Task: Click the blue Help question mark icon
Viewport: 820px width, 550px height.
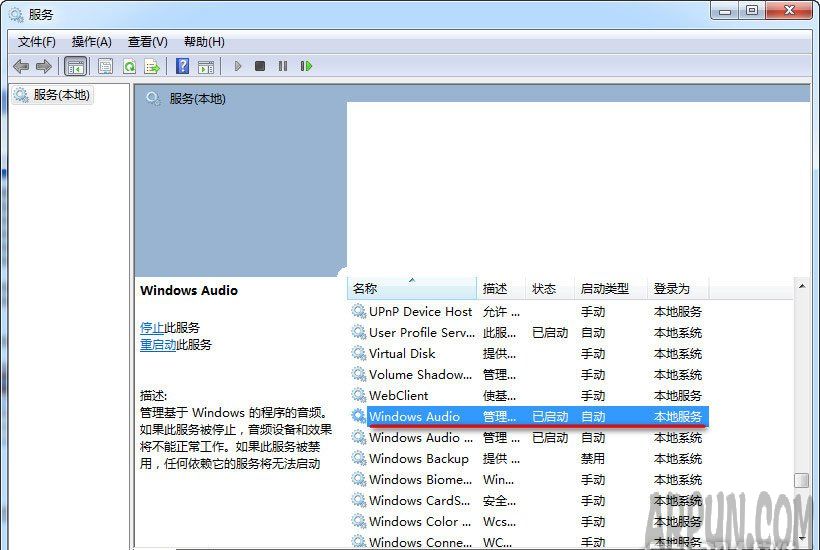Action: coord(182,66)
